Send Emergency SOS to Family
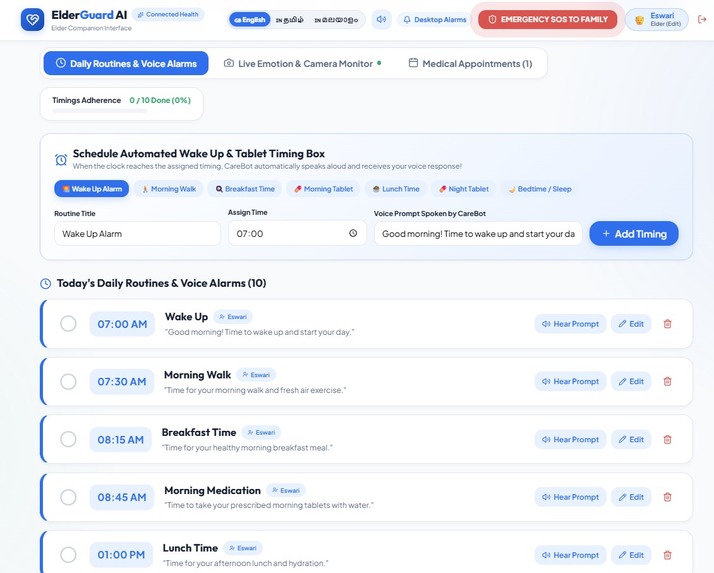Viewport: 714px width, 573px height. pos(548,20)
